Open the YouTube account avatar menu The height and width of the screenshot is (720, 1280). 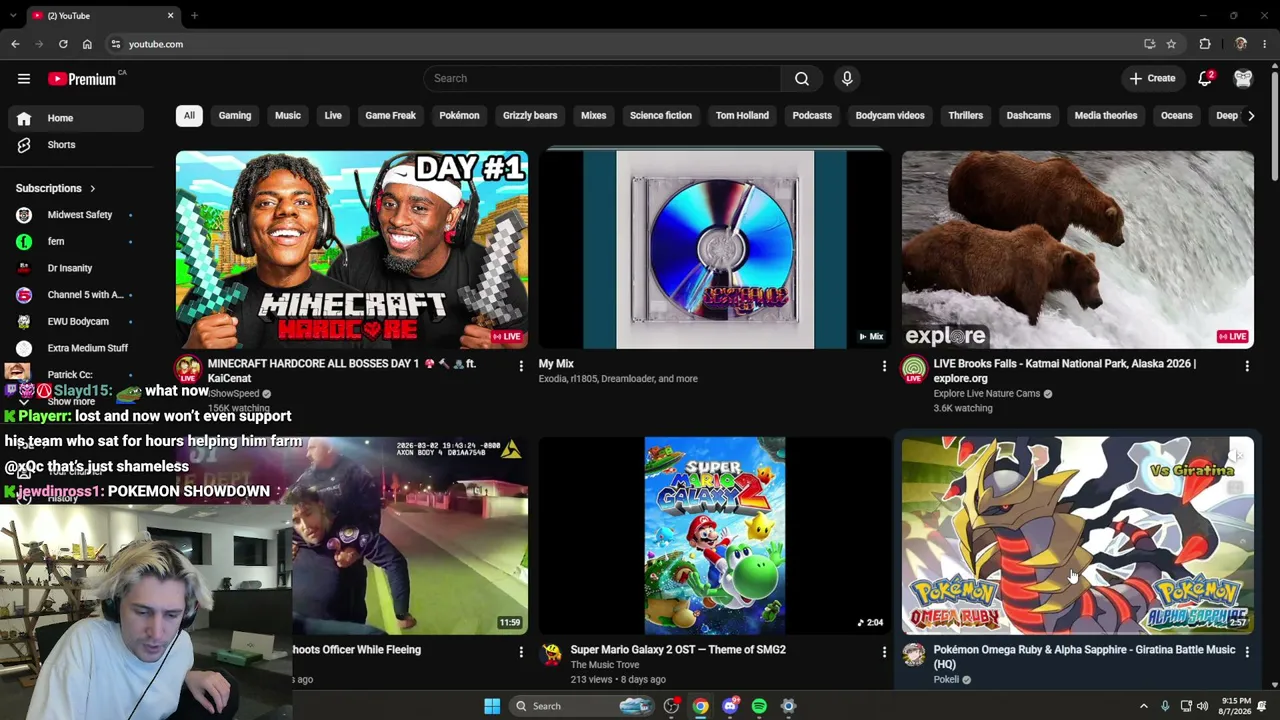[x=1243, y=79]
